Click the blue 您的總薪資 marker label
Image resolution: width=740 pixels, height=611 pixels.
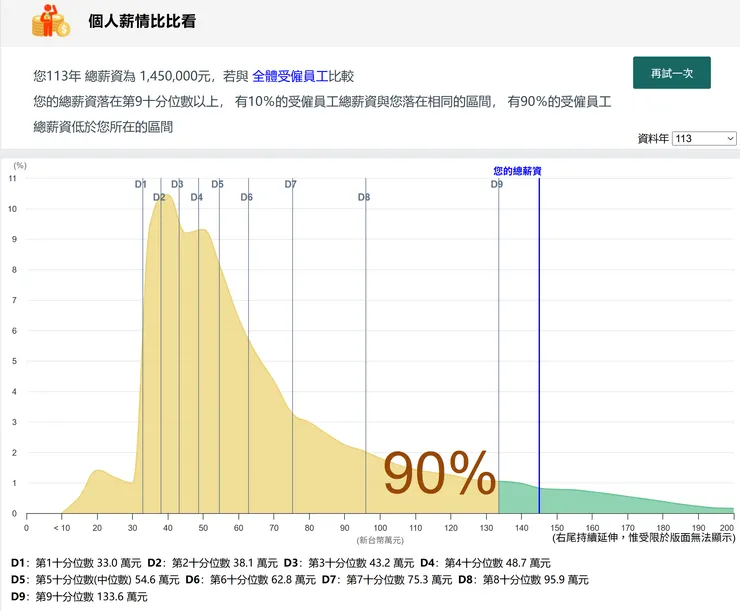517,171
